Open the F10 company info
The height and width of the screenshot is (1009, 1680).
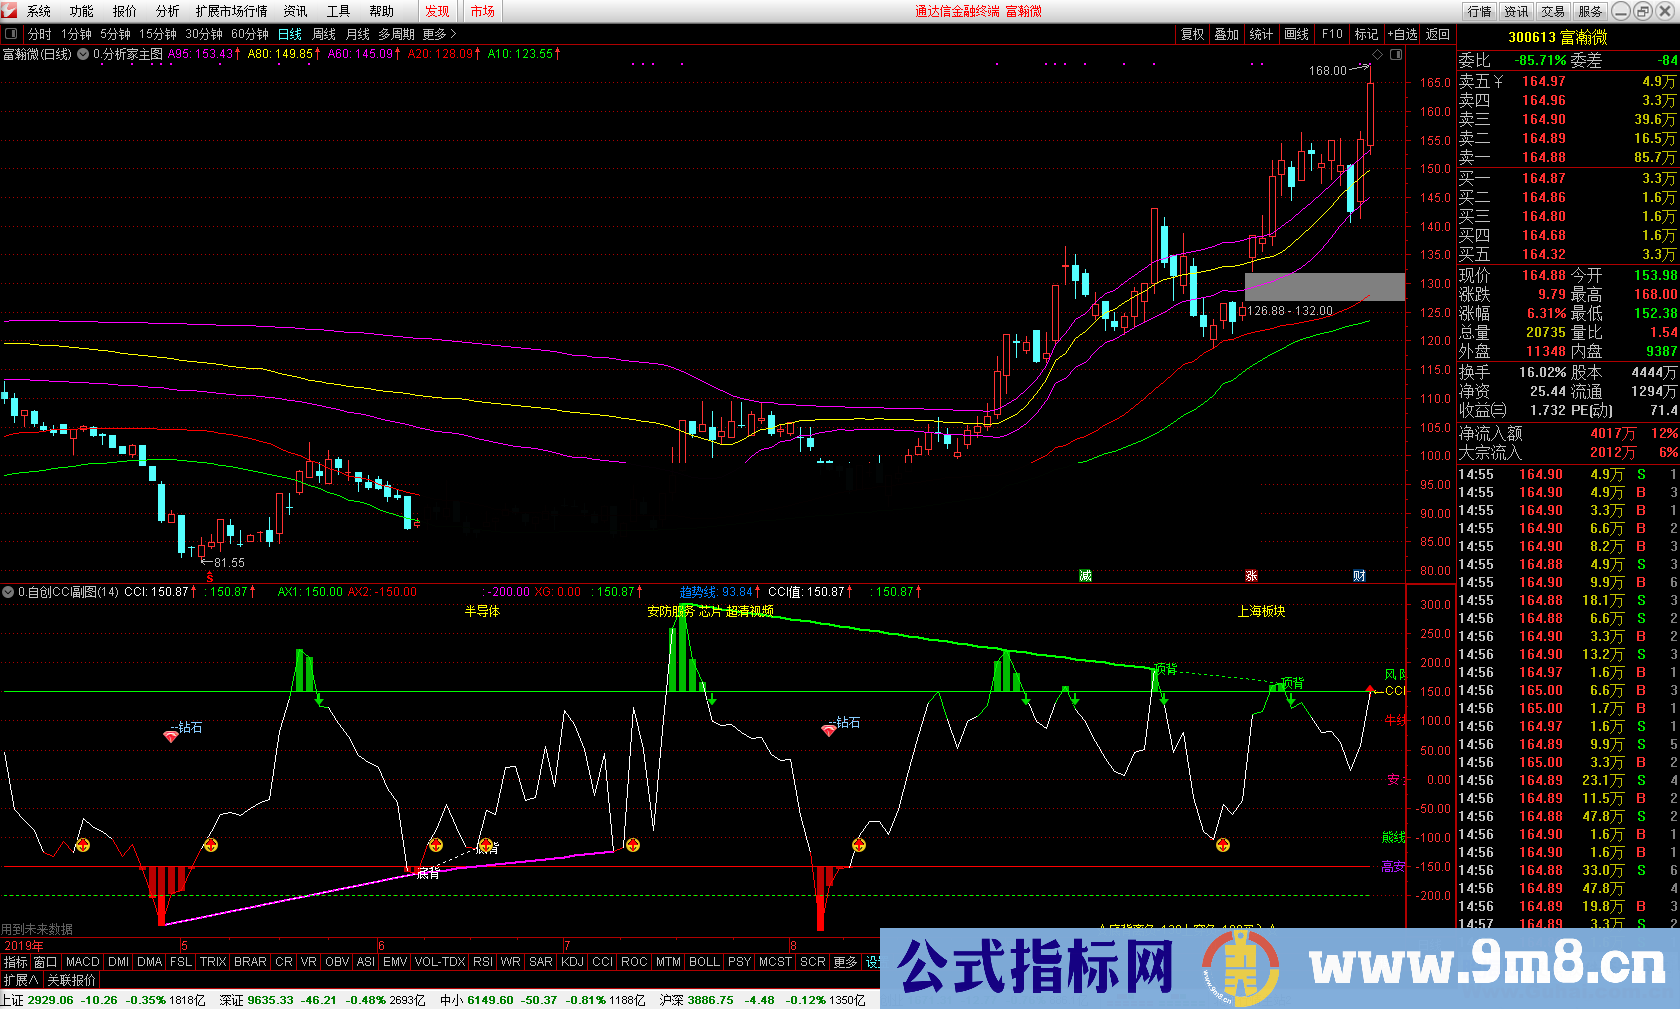[1332, 34]
